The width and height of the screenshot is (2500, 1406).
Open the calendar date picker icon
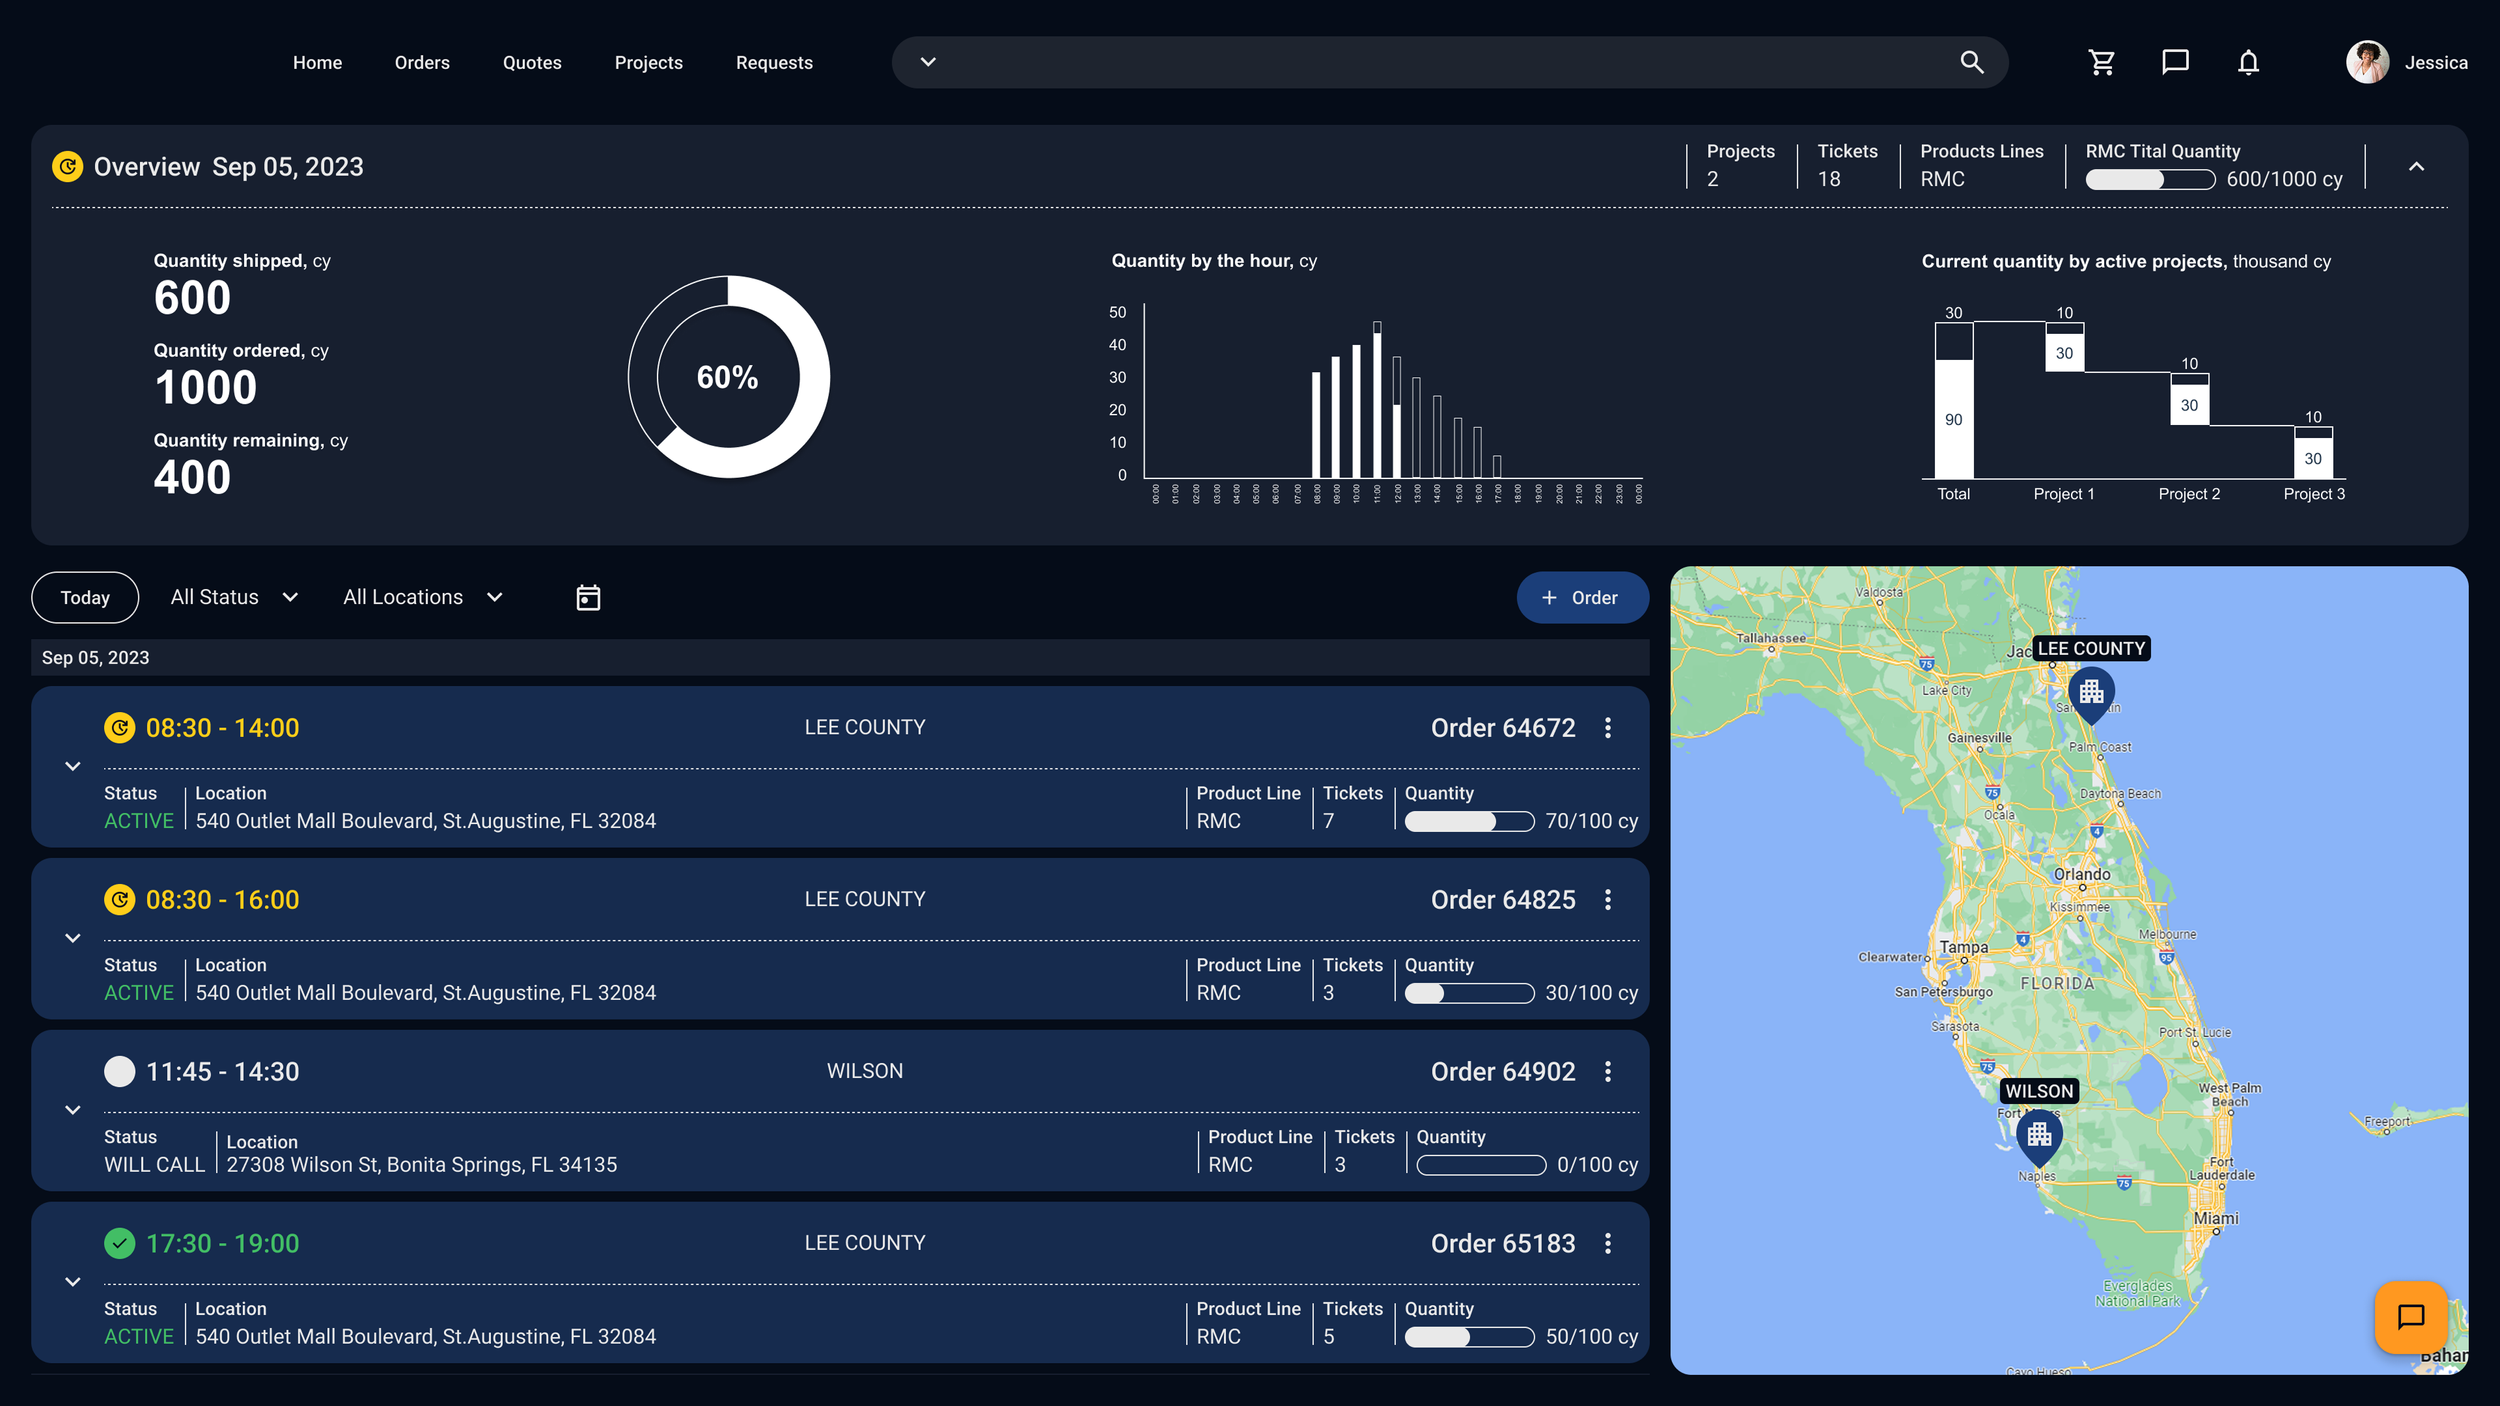588,598
